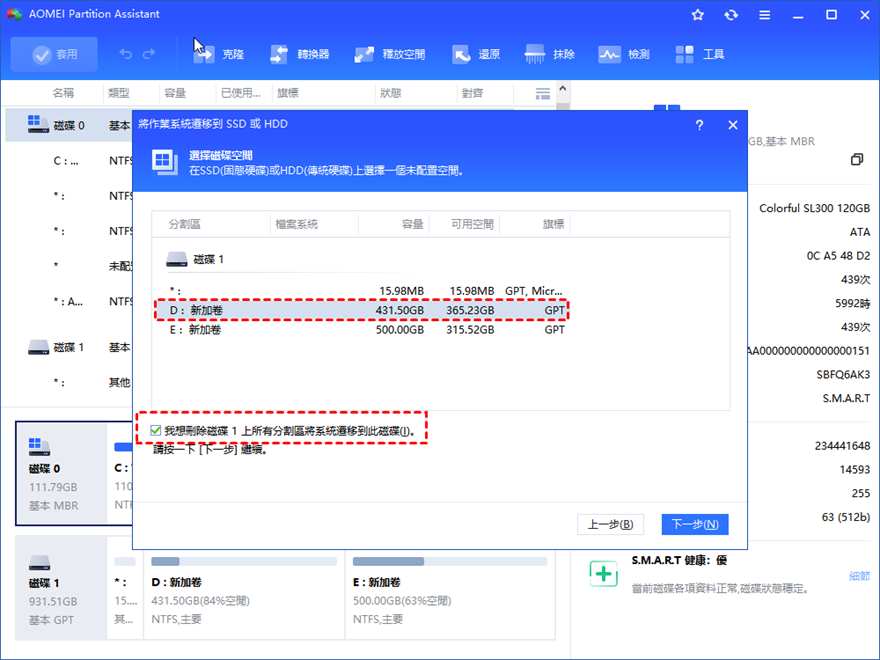Toggle delete all partitions on disk 1 checkbox

tap(155, 430)
